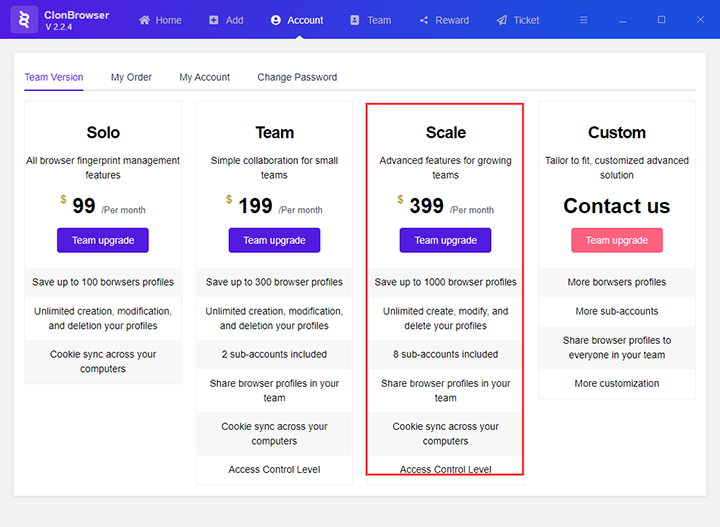Click 'More borwsers profiles' in Custom
The image size is (720, 527).
[617, 282]
